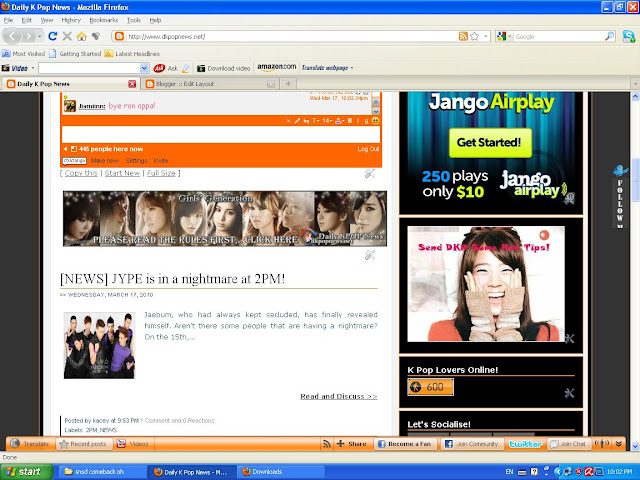Collapse the bottom toolbar with the double chevron
Viewport: 640px width, 480px height.
619,444
